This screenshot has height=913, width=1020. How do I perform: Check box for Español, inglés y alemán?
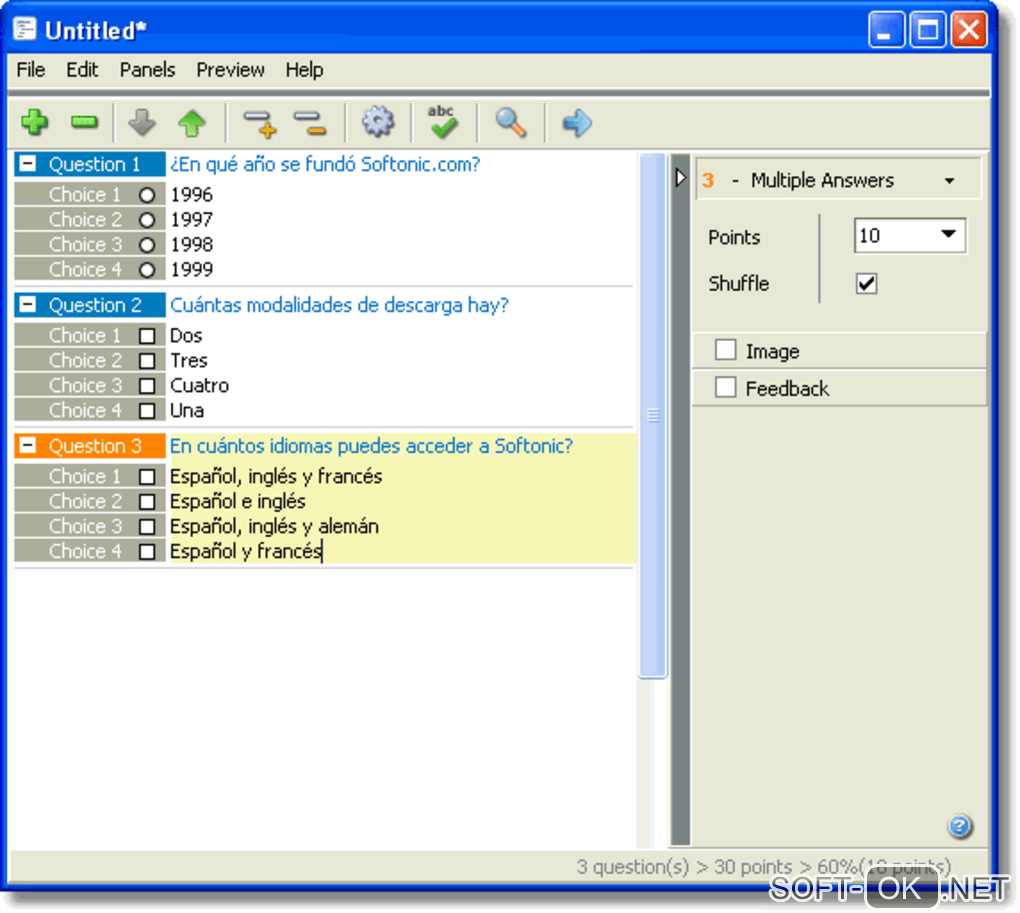click(x=147, y=526)
